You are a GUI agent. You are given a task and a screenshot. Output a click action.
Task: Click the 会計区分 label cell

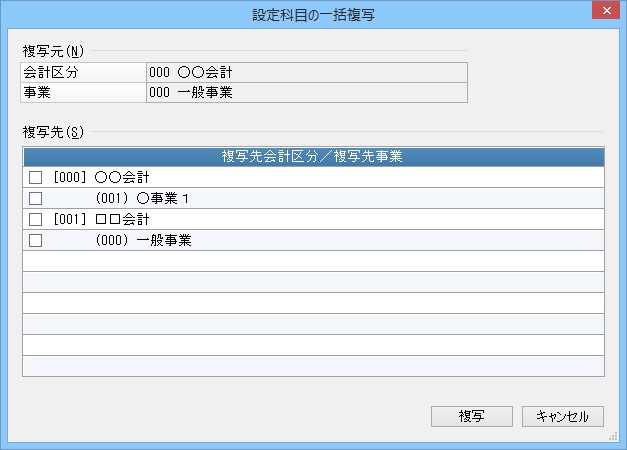84,72
